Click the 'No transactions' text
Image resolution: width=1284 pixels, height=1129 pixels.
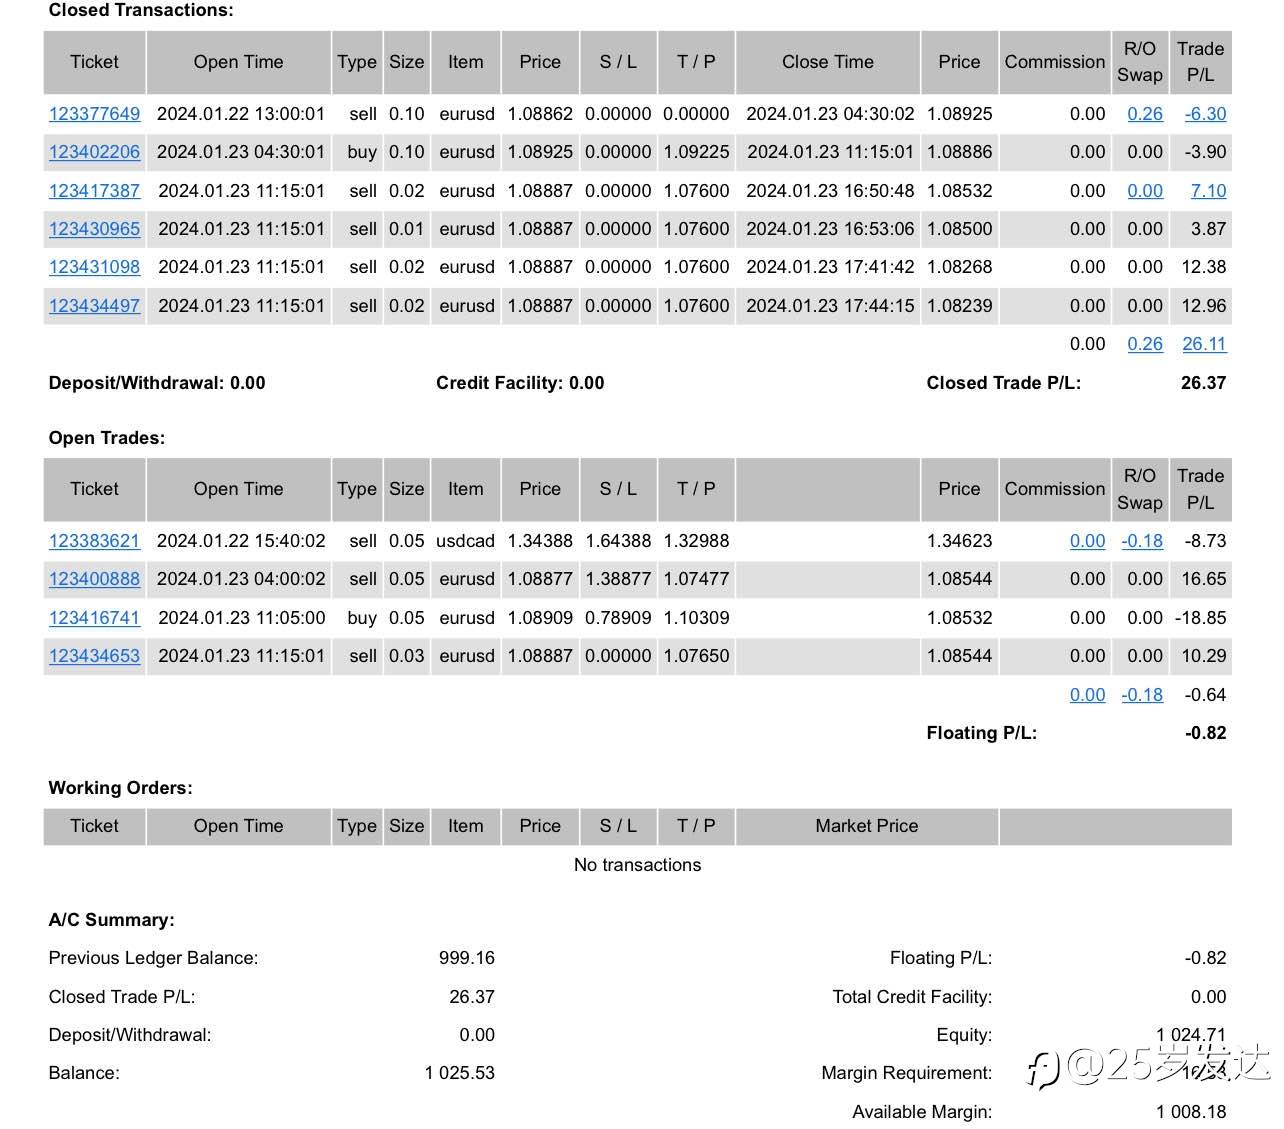(x=637, y=865)
